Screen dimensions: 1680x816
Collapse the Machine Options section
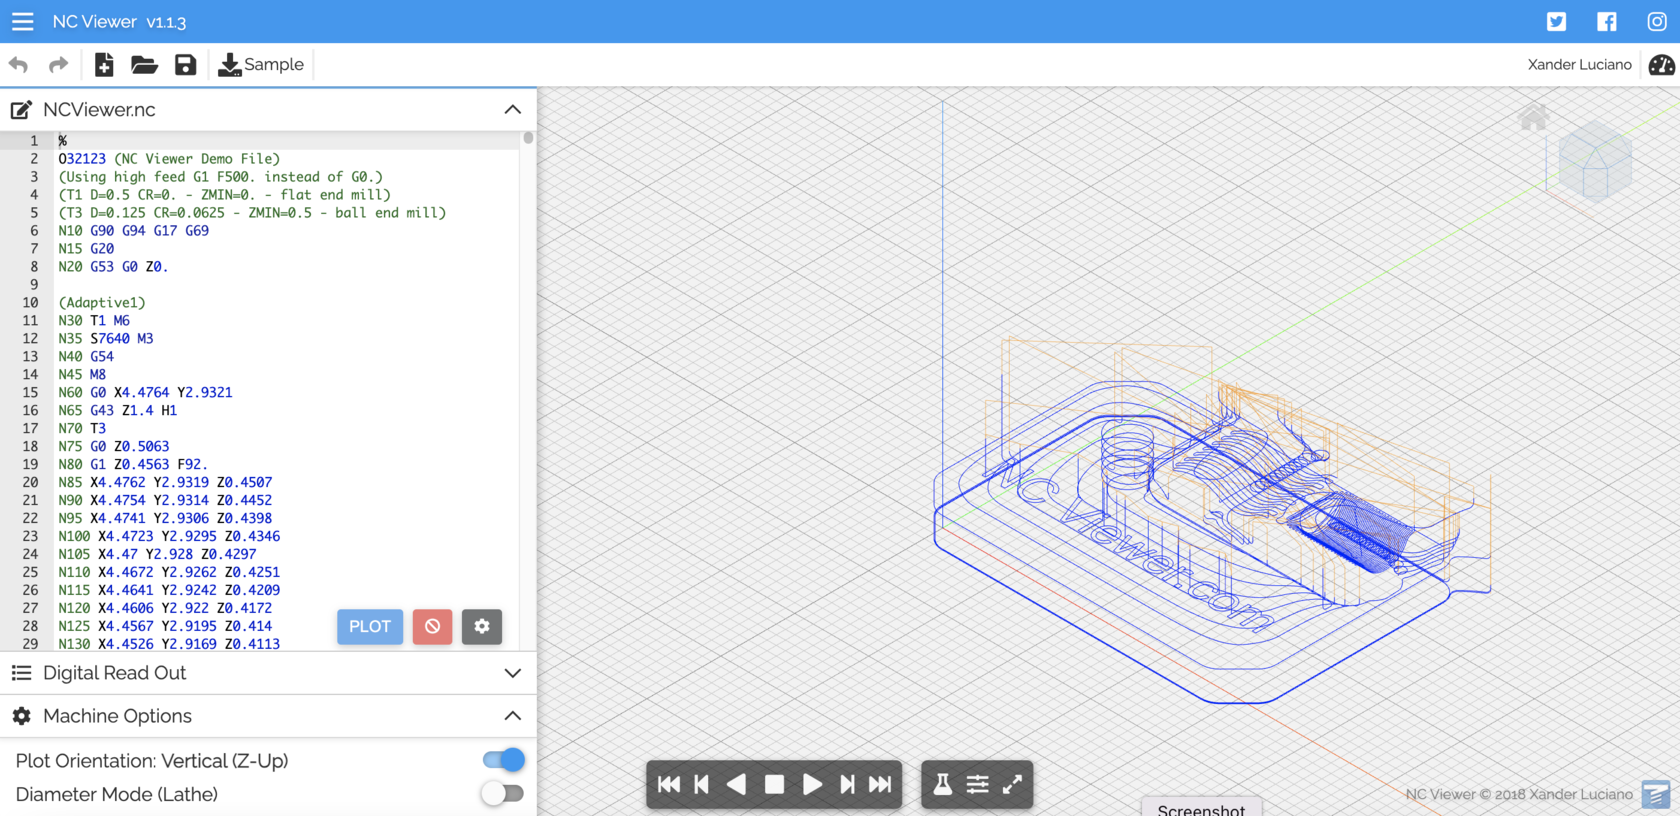(x=512, y=716)
